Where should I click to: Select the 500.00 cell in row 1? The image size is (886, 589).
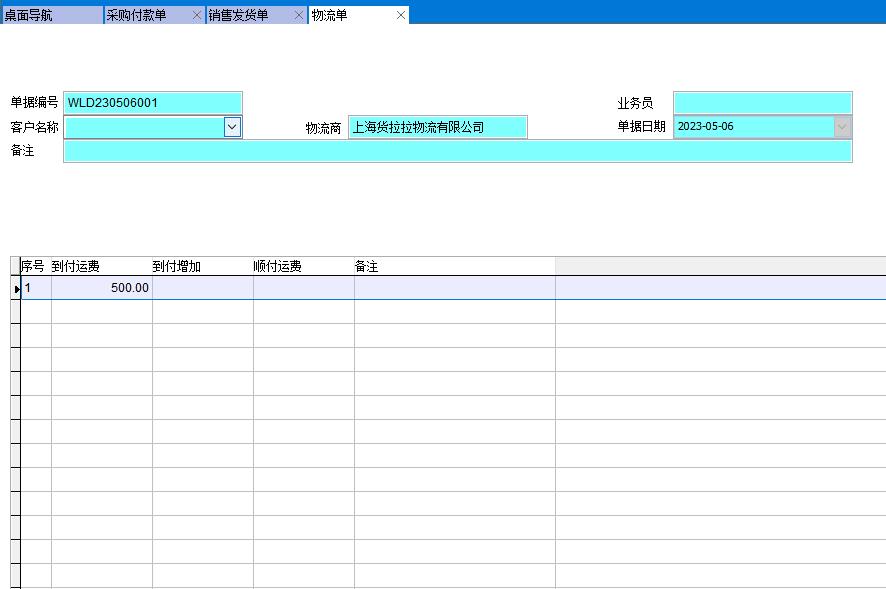(101, 288)
